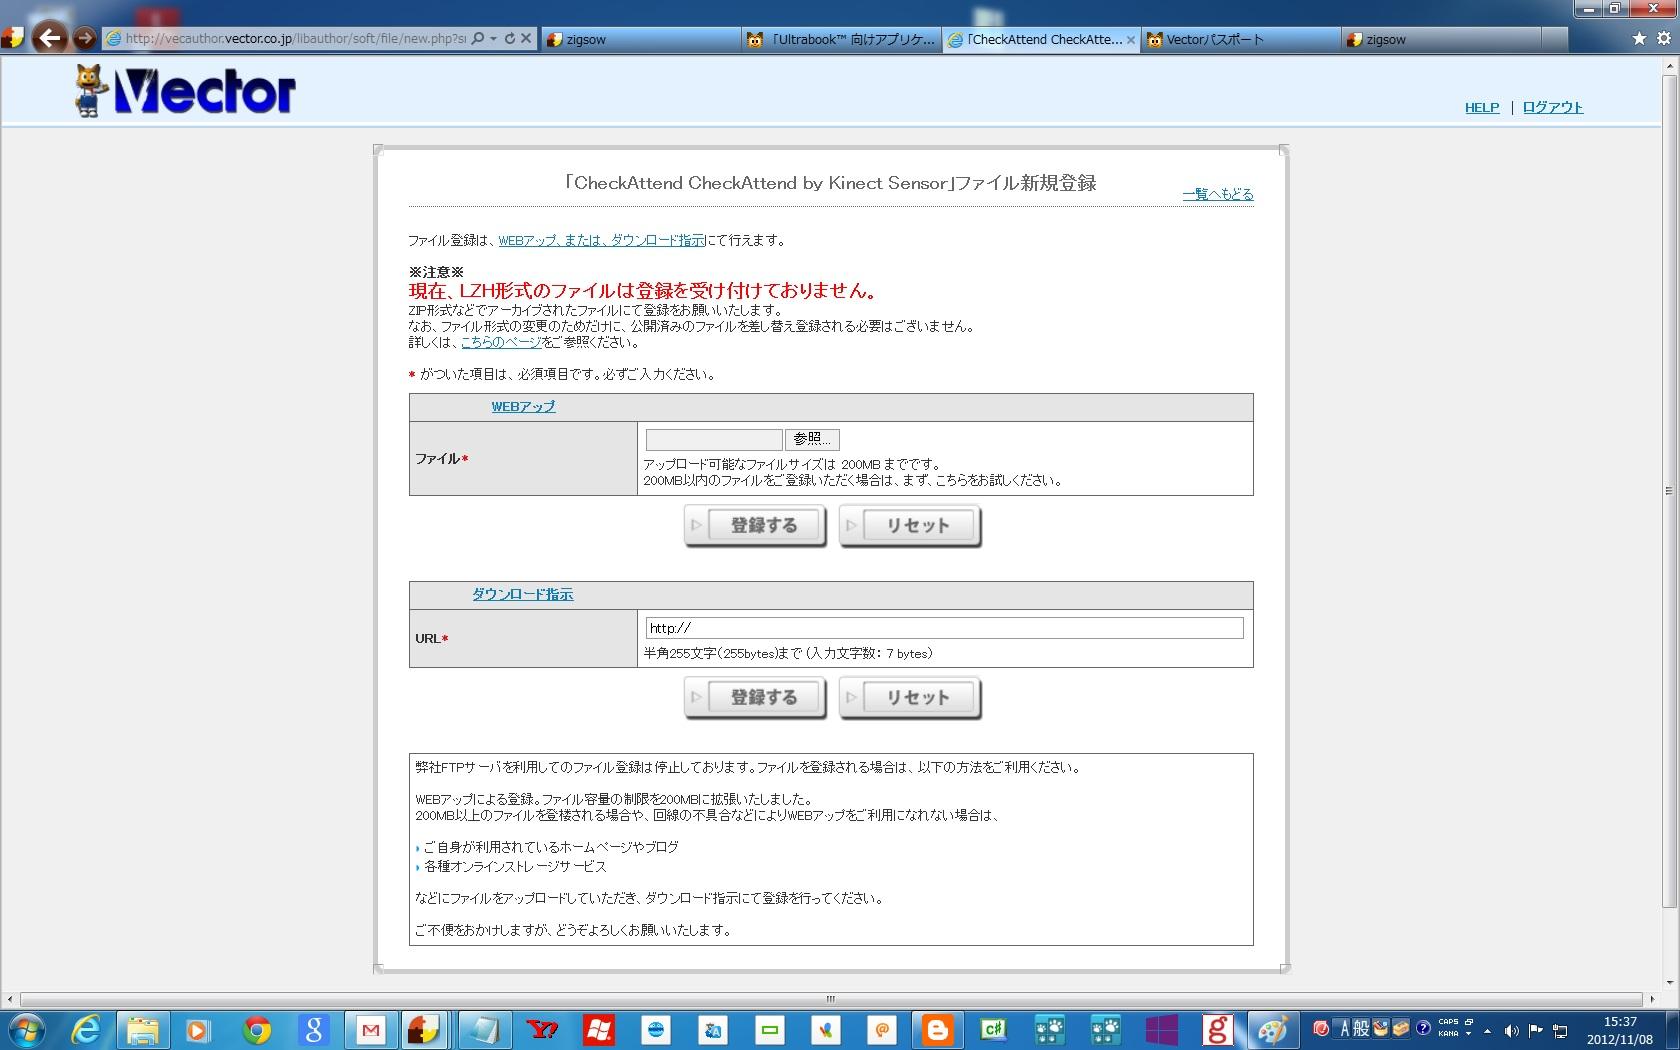Image resolution: width=1680 pixels, height=1050 pixels.
Task: Click the browser forward arrow
Action: click(x=85, y=39)
